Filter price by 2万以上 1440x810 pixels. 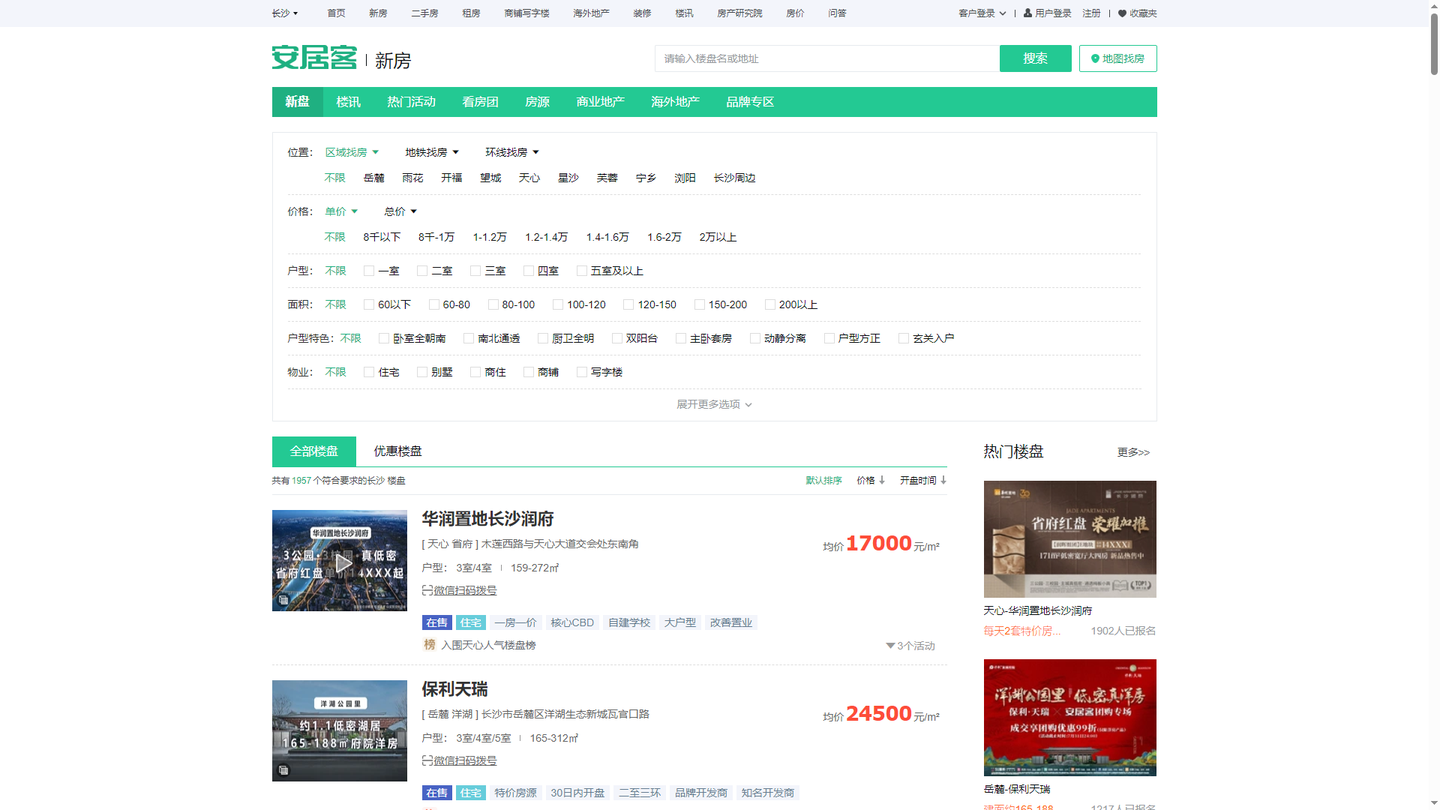pos(718,237)
